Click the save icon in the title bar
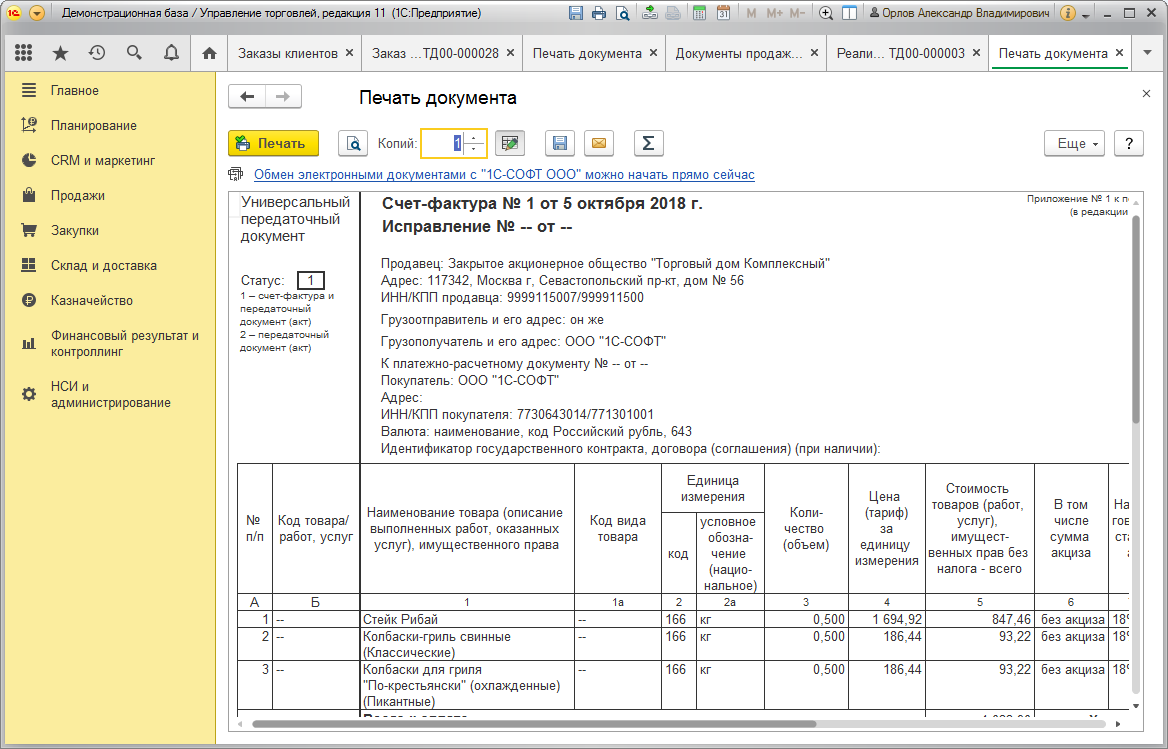 [x=576, y=13]
